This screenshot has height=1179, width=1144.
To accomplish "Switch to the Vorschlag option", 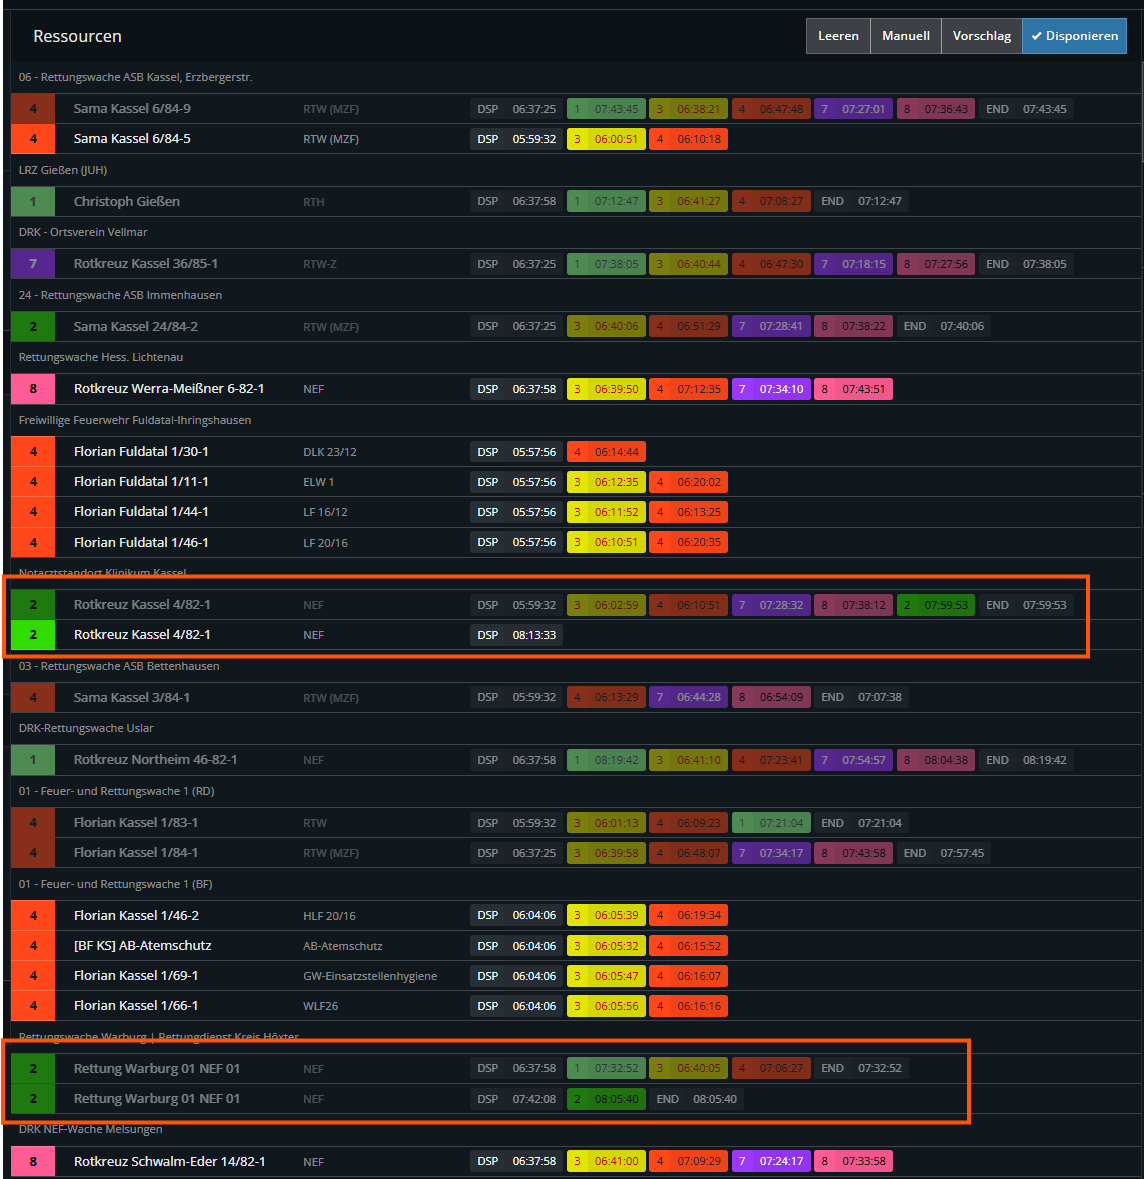I will pos(981,36).
